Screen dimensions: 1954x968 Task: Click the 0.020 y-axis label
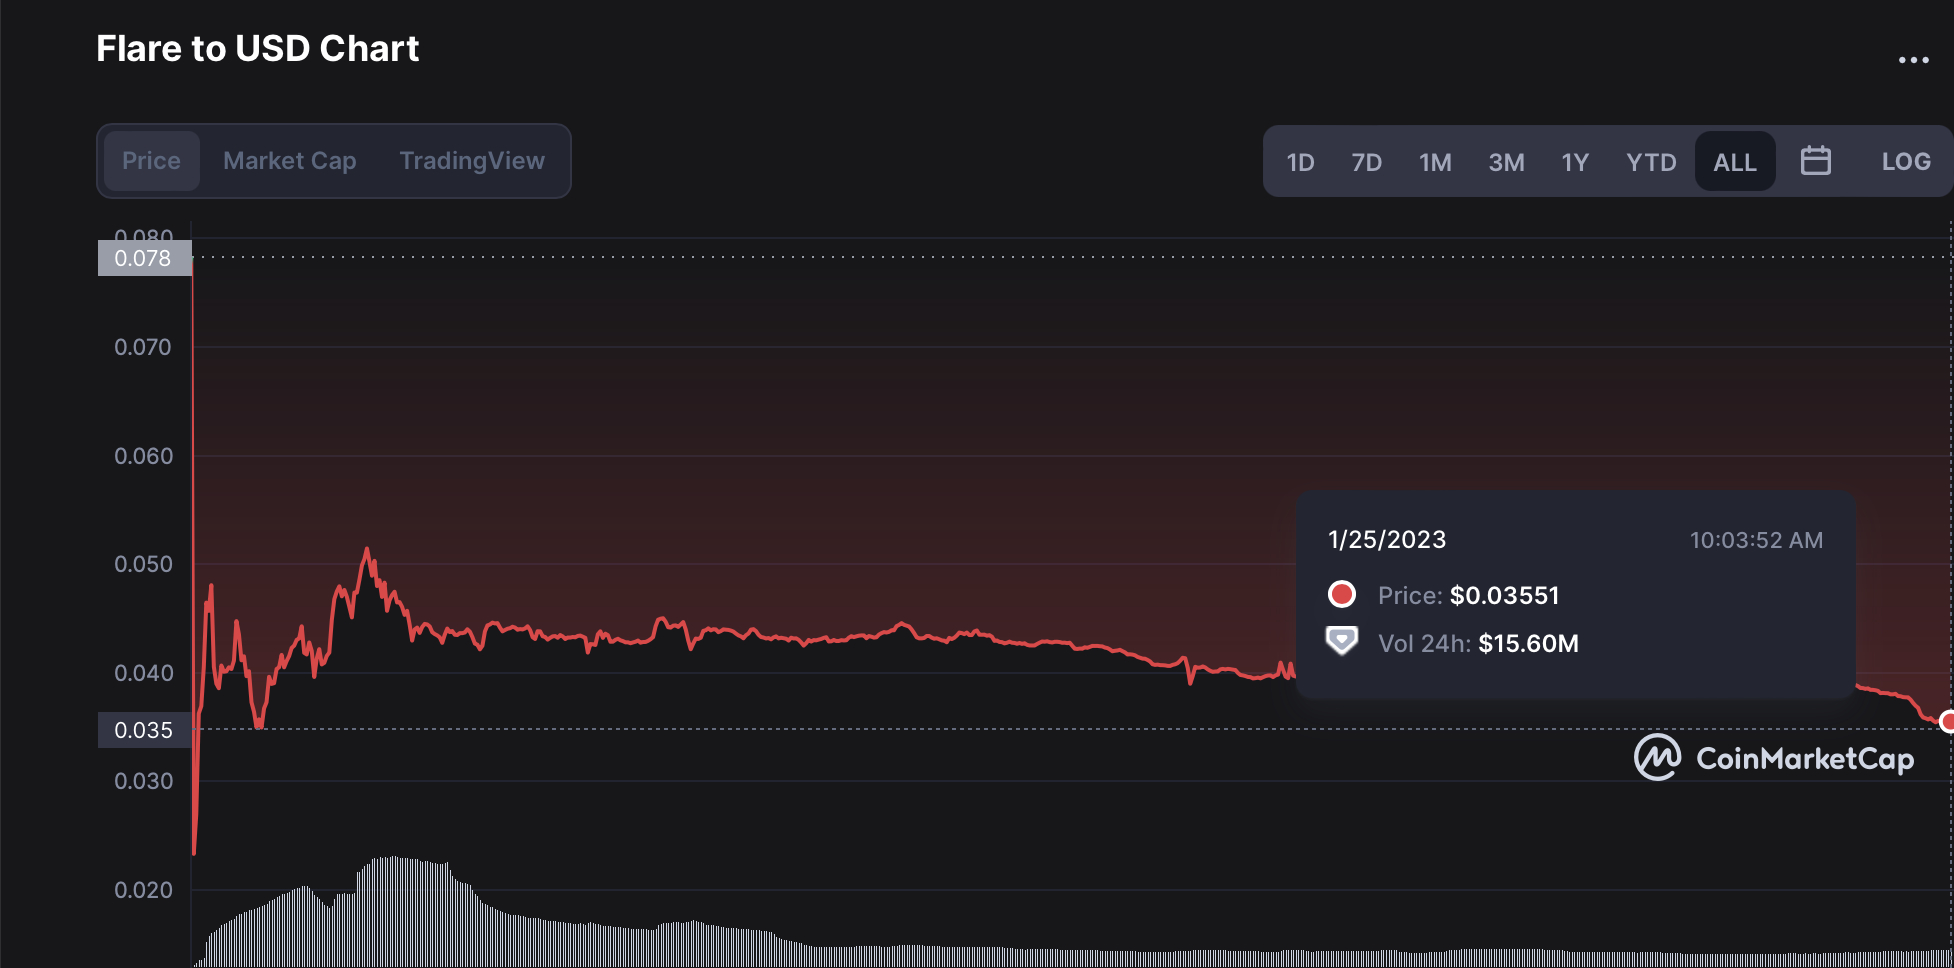[x=143, y=890]
